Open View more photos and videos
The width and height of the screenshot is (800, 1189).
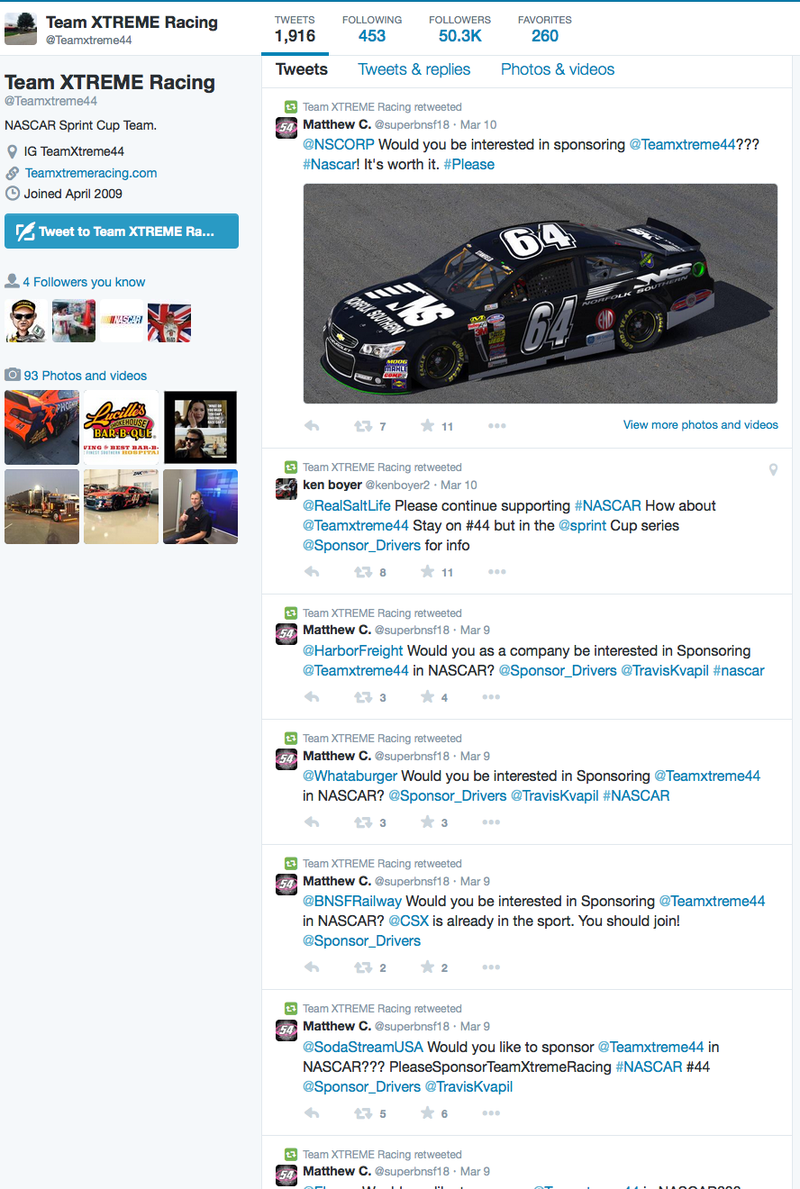701,425
